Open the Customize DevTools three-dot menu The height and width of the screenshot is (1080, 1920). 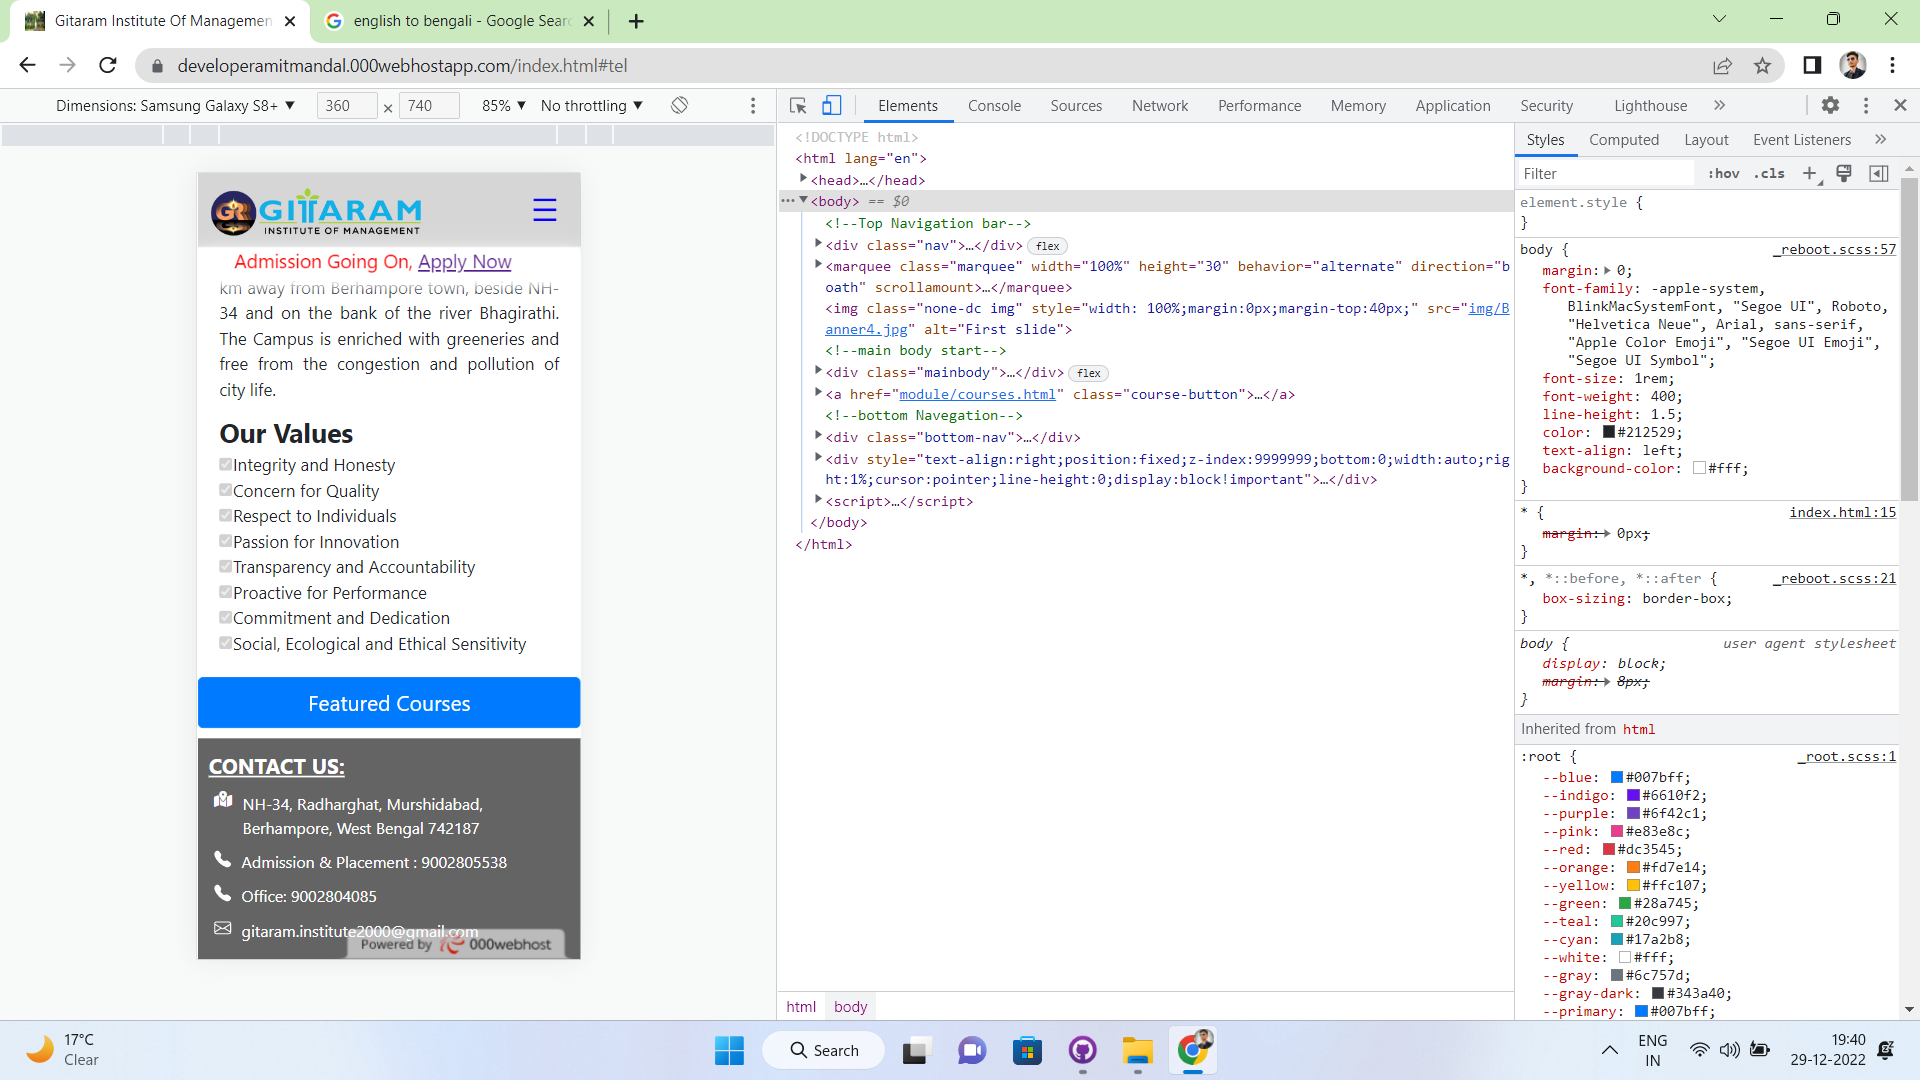tap(1866, 105)
